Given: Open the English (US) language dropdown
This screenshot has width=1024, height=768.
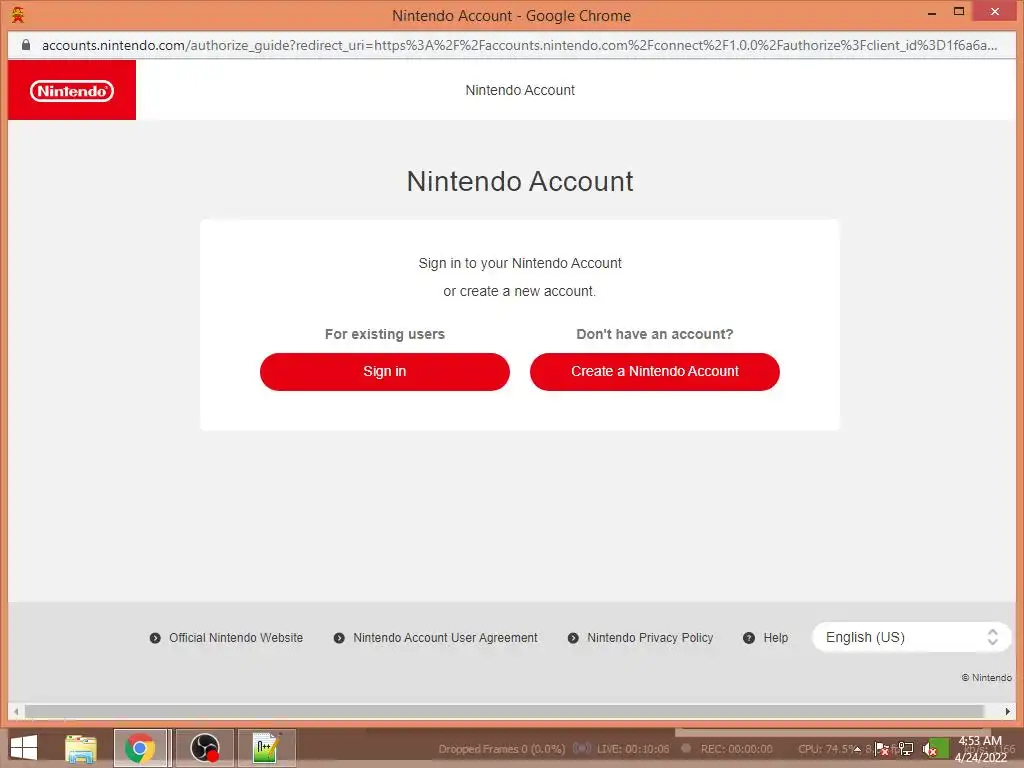Looking at the screenshot, I should click(x=912, y=637).
